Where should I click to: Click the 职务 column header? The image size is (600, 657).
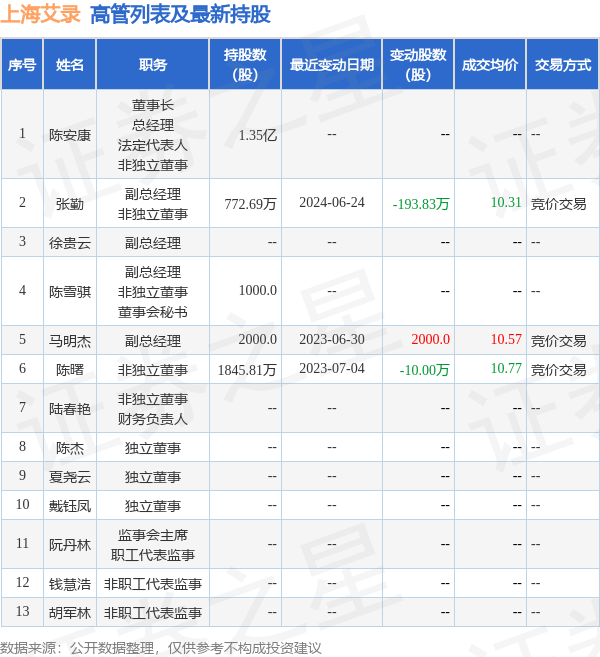pos(153,65)
